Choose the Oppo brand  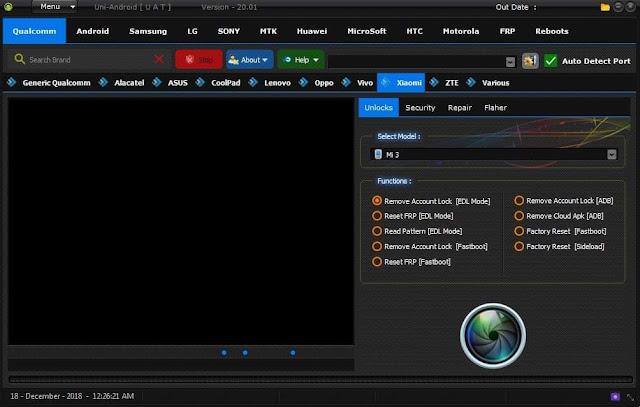(324, 83)
